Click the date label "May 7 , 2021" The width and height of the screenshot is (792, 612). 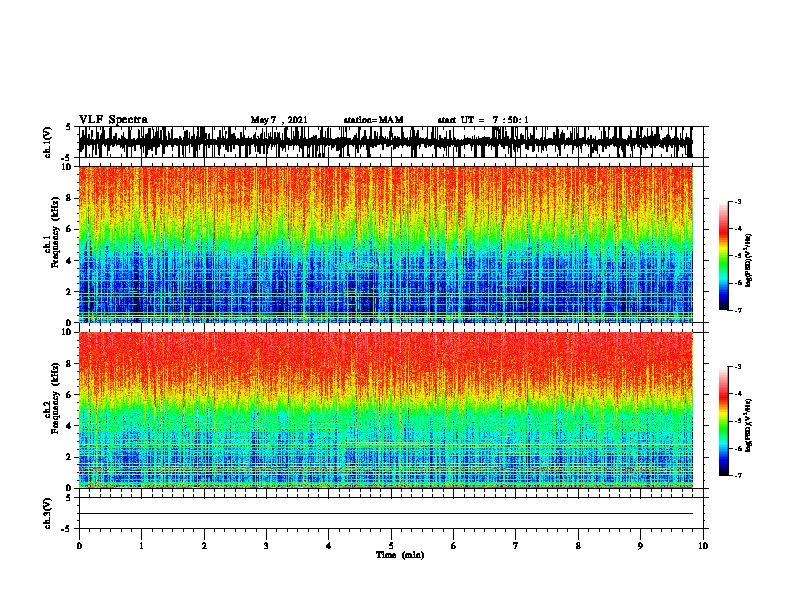(279, 120)
